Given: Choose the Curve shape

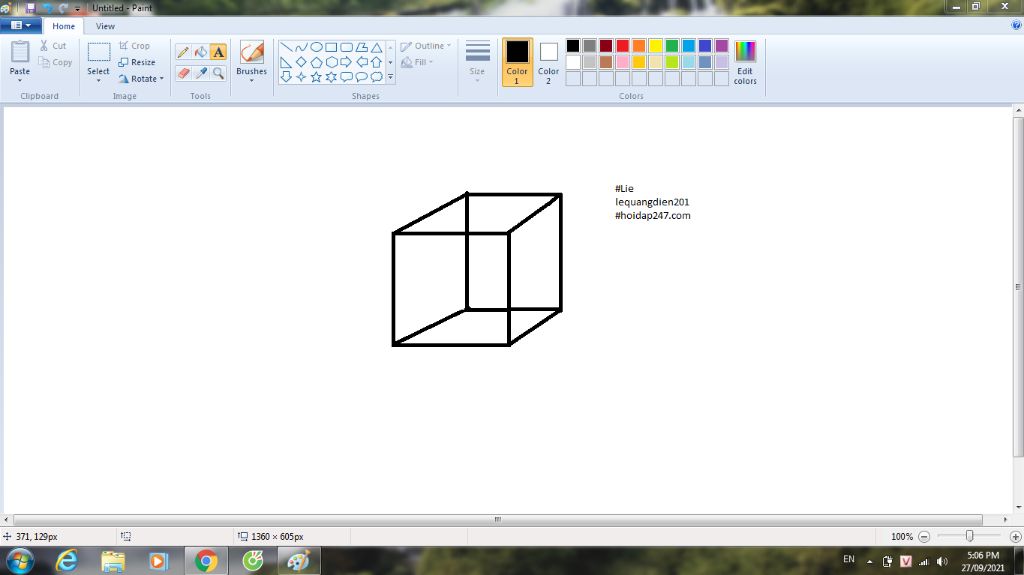Looking at the screenshot, I should [301, 47].
